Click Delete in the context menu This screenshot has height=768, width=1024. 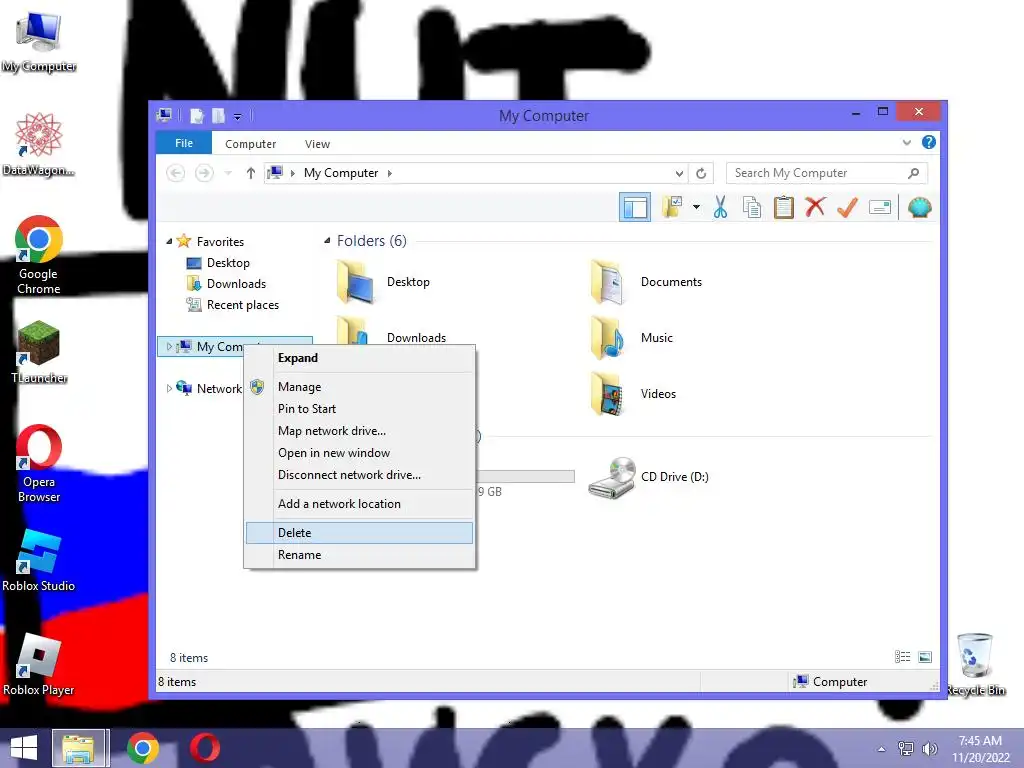tap(359, 533)
